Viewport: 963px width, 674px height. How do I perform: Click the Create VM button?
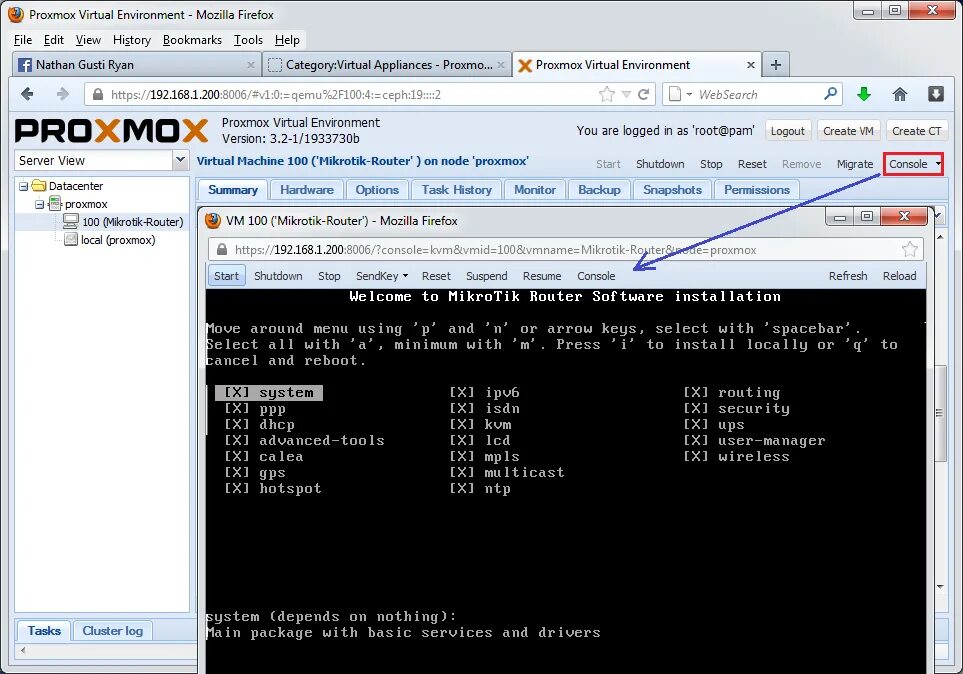point(848,131)
